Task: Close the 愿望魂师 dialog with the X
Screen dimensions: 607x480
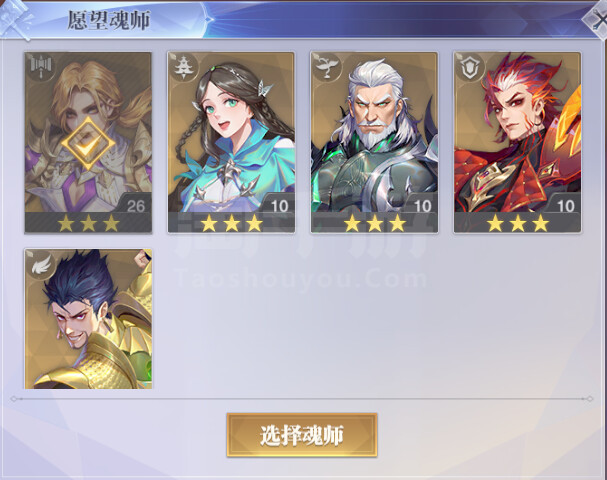Action: pyautogui.click(x=597, y=19)
